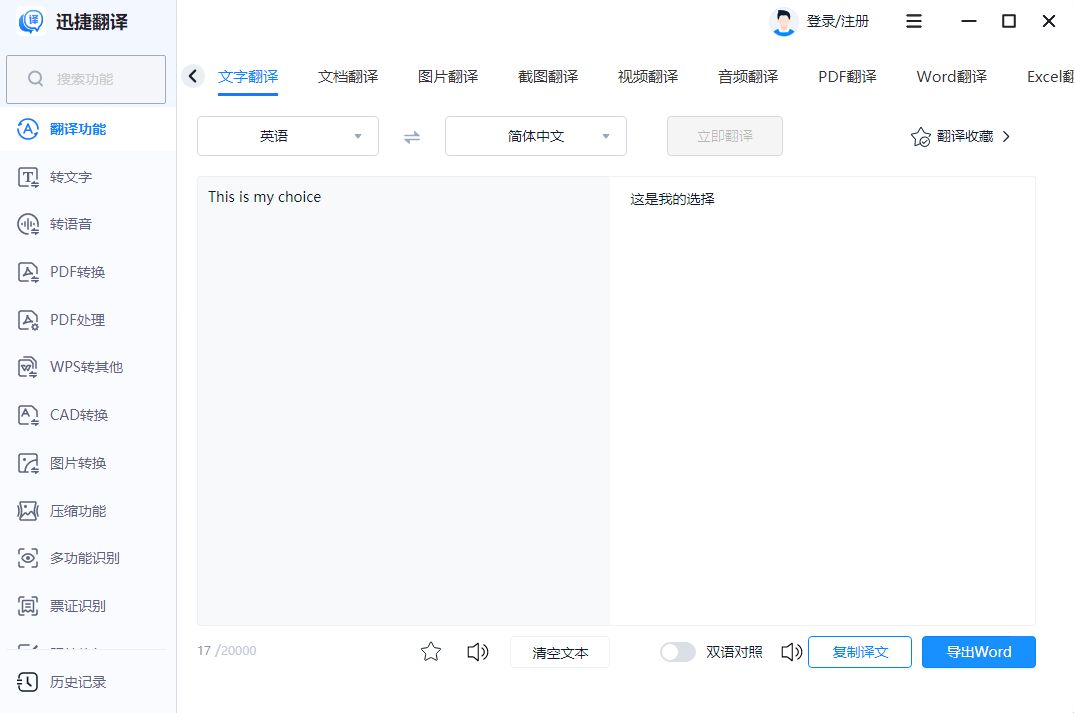Click the 登录/注册 link
This screenshot has height=713, width=1074.
(x=838, y=21)
